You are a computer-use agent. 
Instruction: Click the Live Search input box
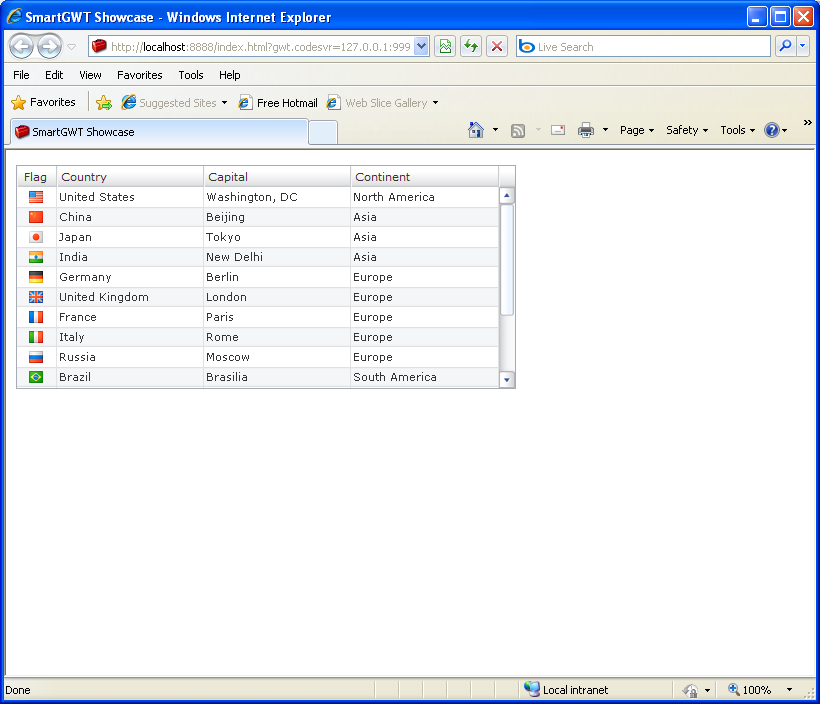pyautogui.click(x=643, y=47)
